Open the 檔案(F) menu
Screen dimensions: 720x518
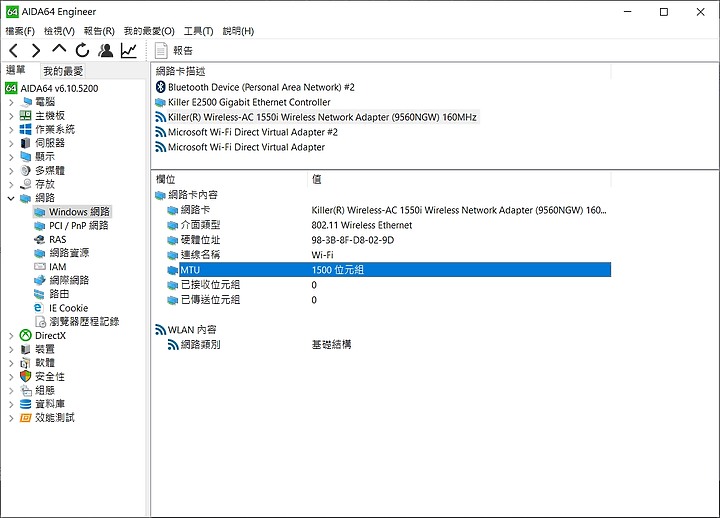point(20,31)
